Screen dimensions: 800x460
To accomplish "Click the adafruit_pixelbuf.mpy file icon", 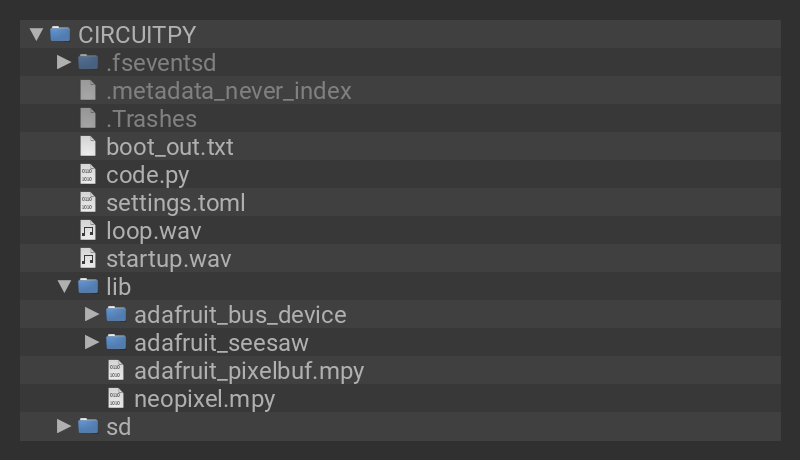I will pos(116,371).
